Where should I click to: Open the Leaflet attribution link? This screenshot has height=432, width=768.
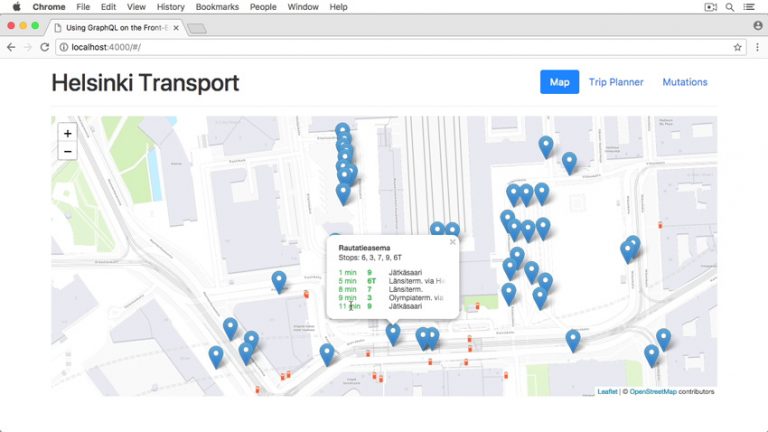(x=607, y=391)
